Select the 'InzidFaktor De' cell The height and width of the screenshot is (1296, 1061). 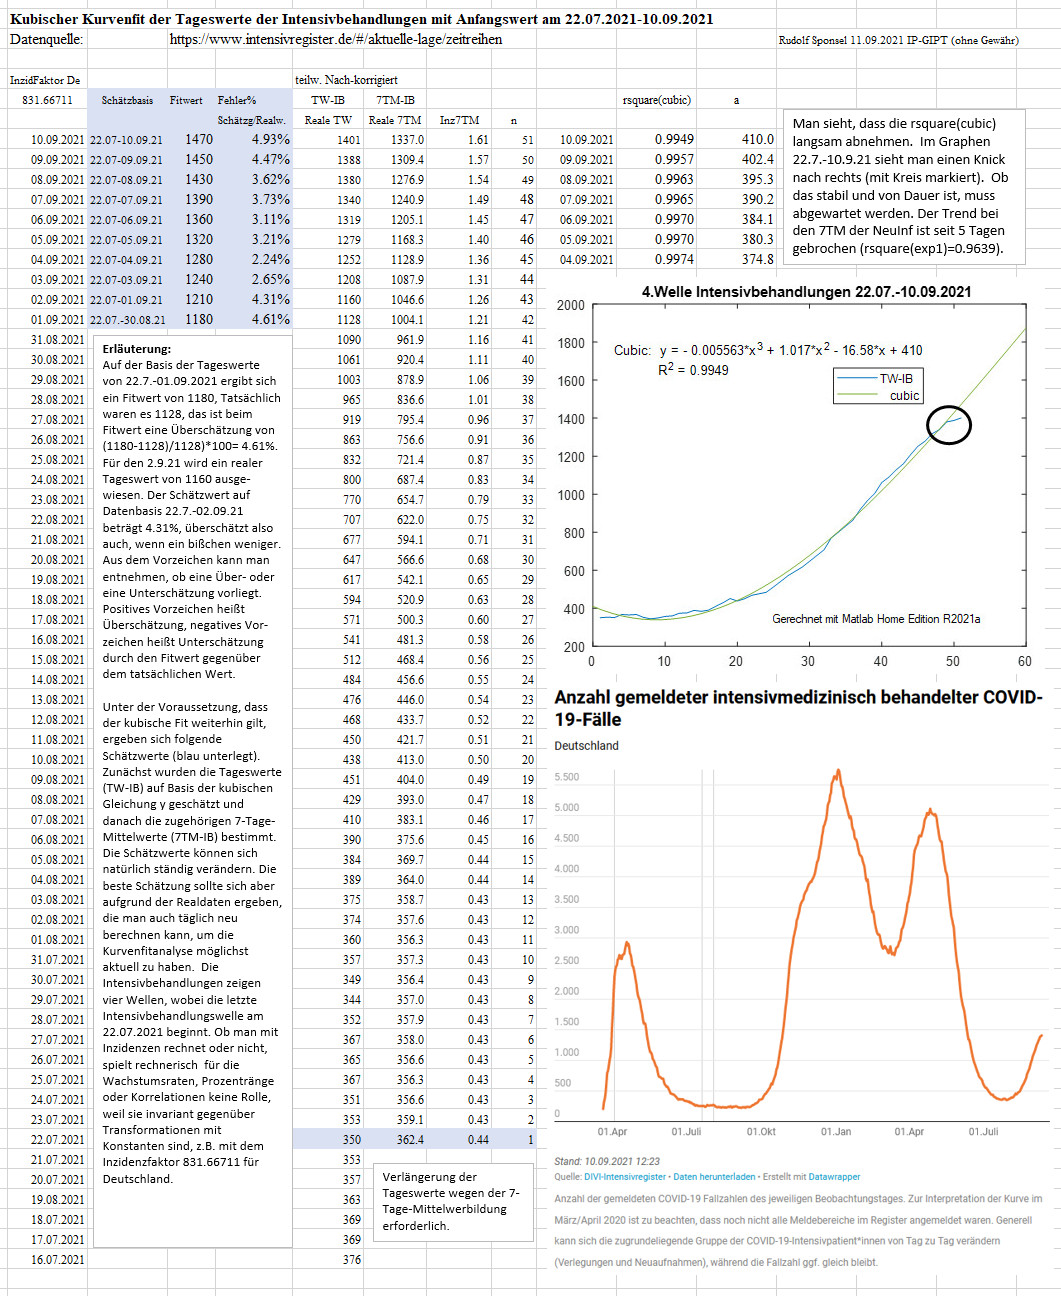click(x=45, y=80)
